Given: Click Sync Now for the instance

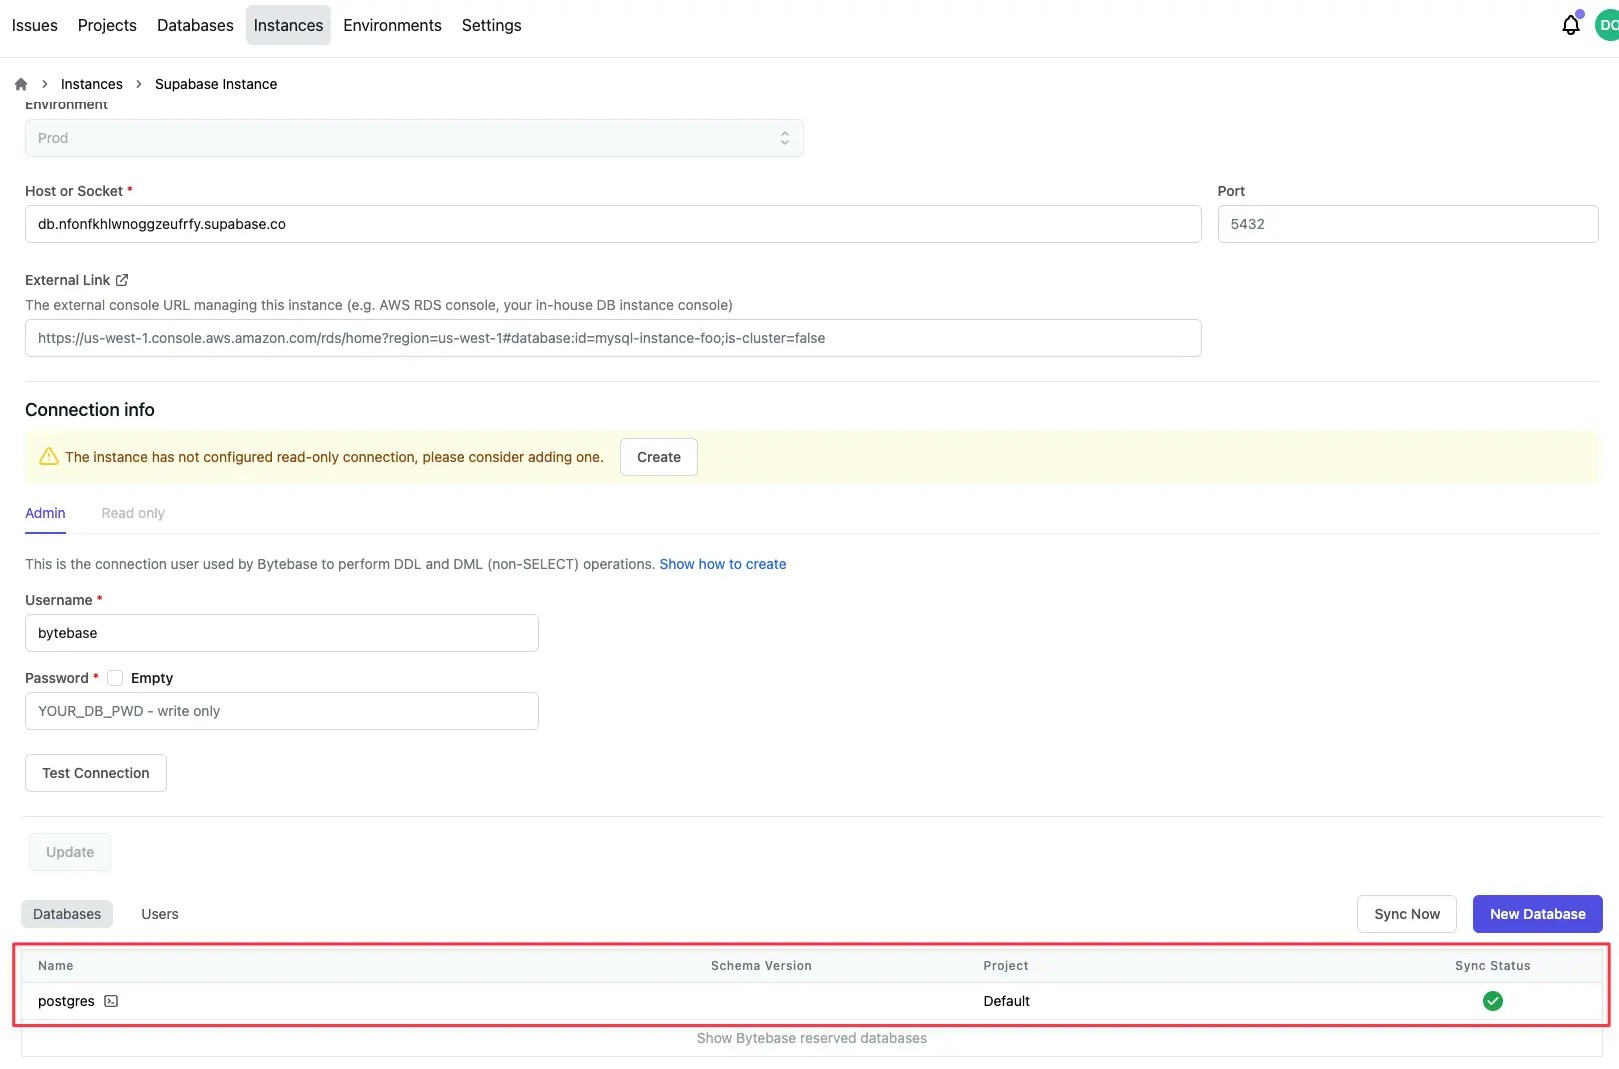Looking at the screenshot, I should tap(1406, 913).
